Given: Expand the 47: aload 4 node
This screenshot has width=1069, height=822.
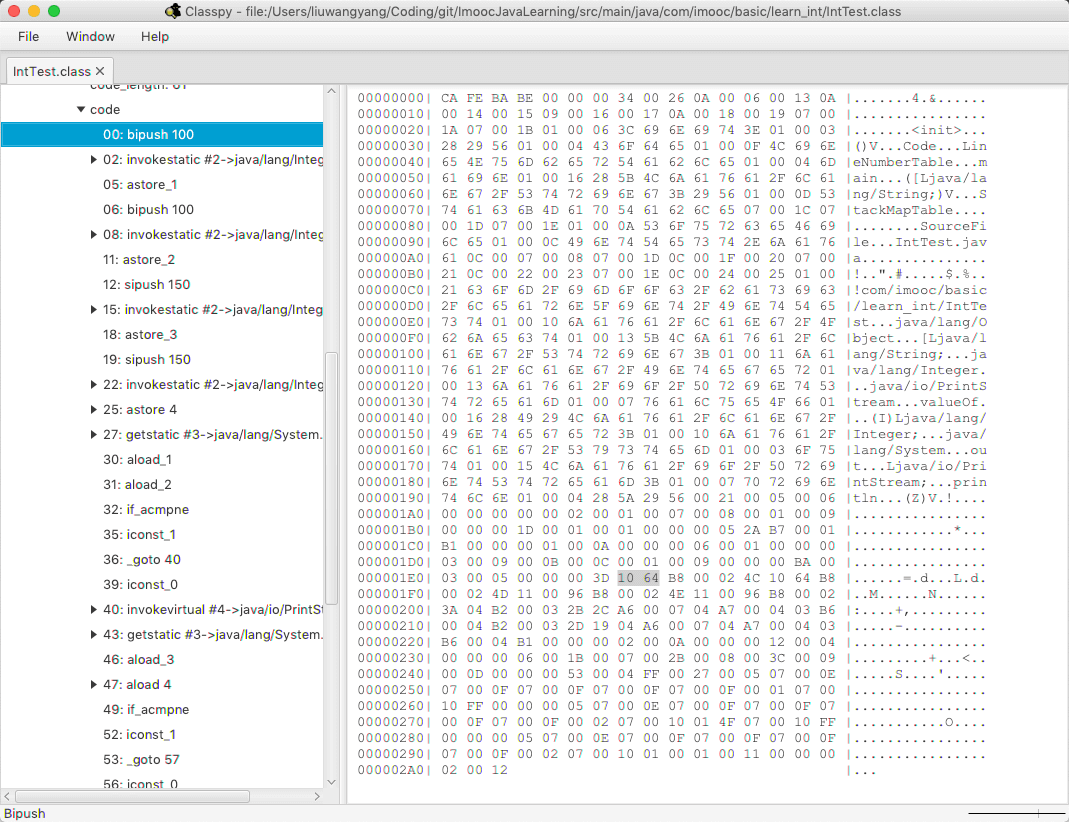Looking at the screenshot, I should 93,684.
